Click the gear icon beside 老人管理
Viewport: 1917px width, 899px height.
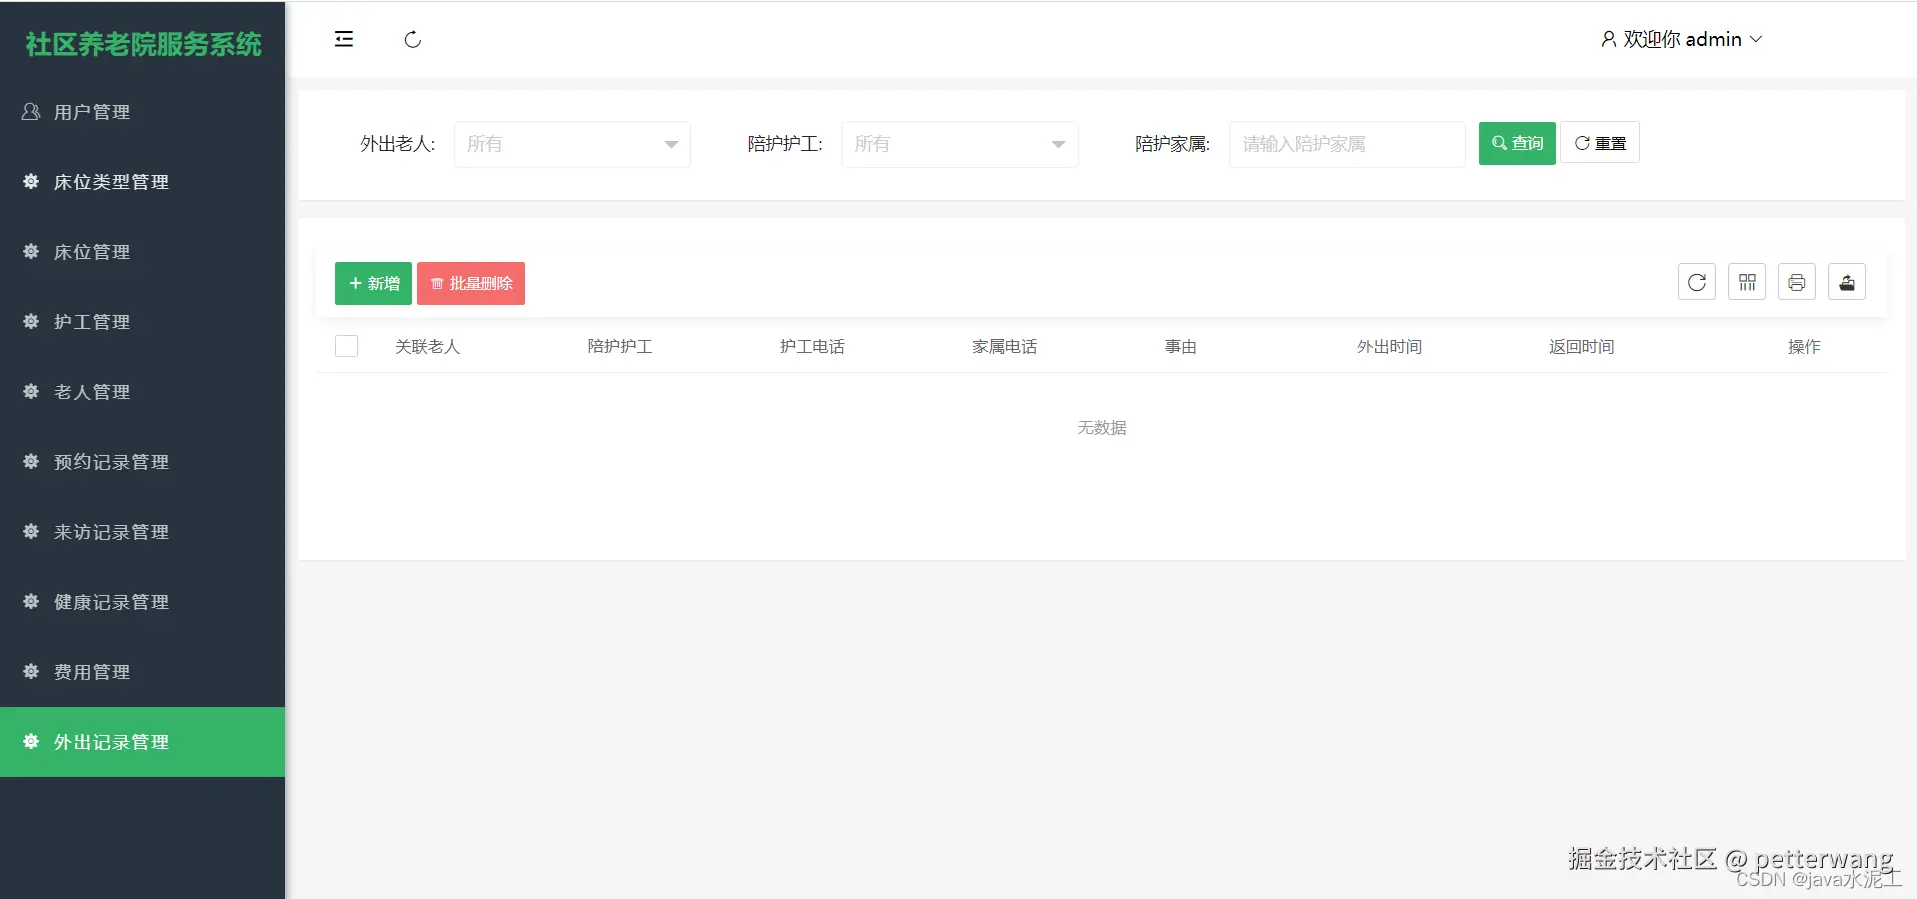(x=31, y=391)
